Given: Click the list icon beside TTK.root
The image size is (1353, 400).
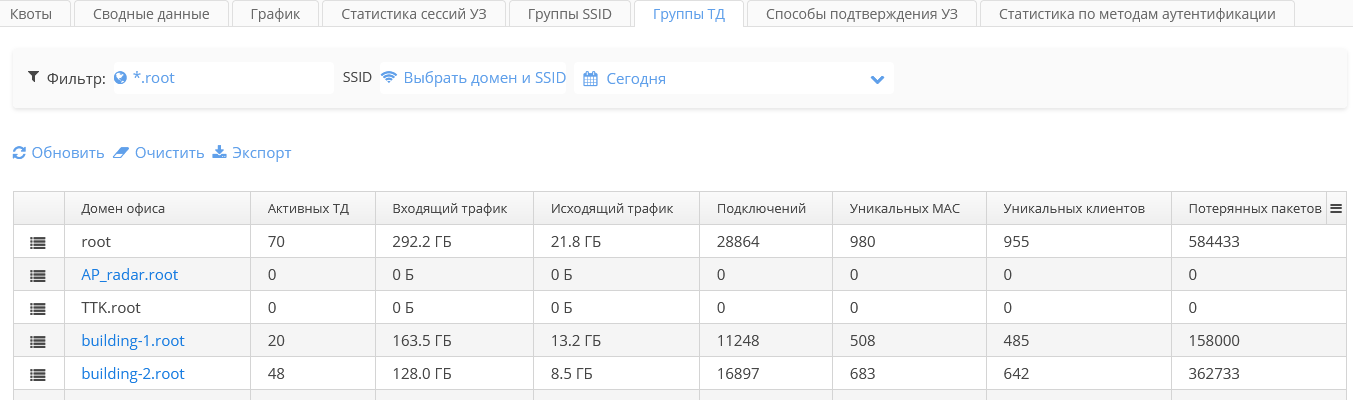Looking at the screenshot, I should 38,308.
